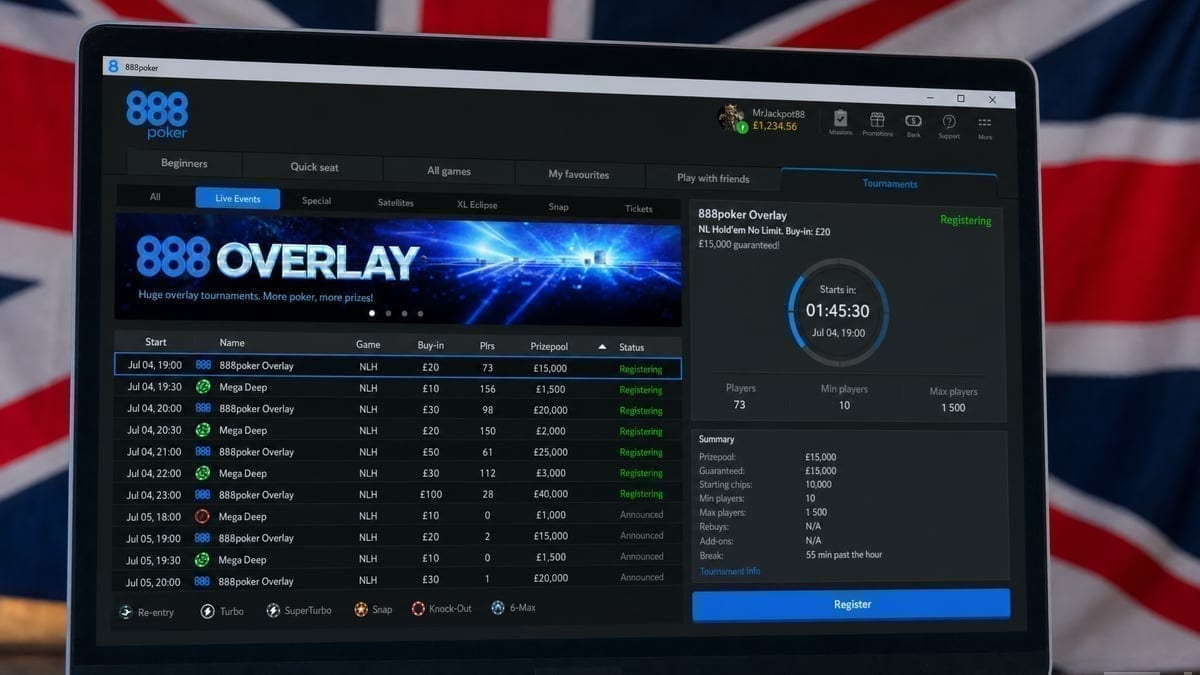
Task: Click the Knock-Out legend icon
Action: [418, 608]
